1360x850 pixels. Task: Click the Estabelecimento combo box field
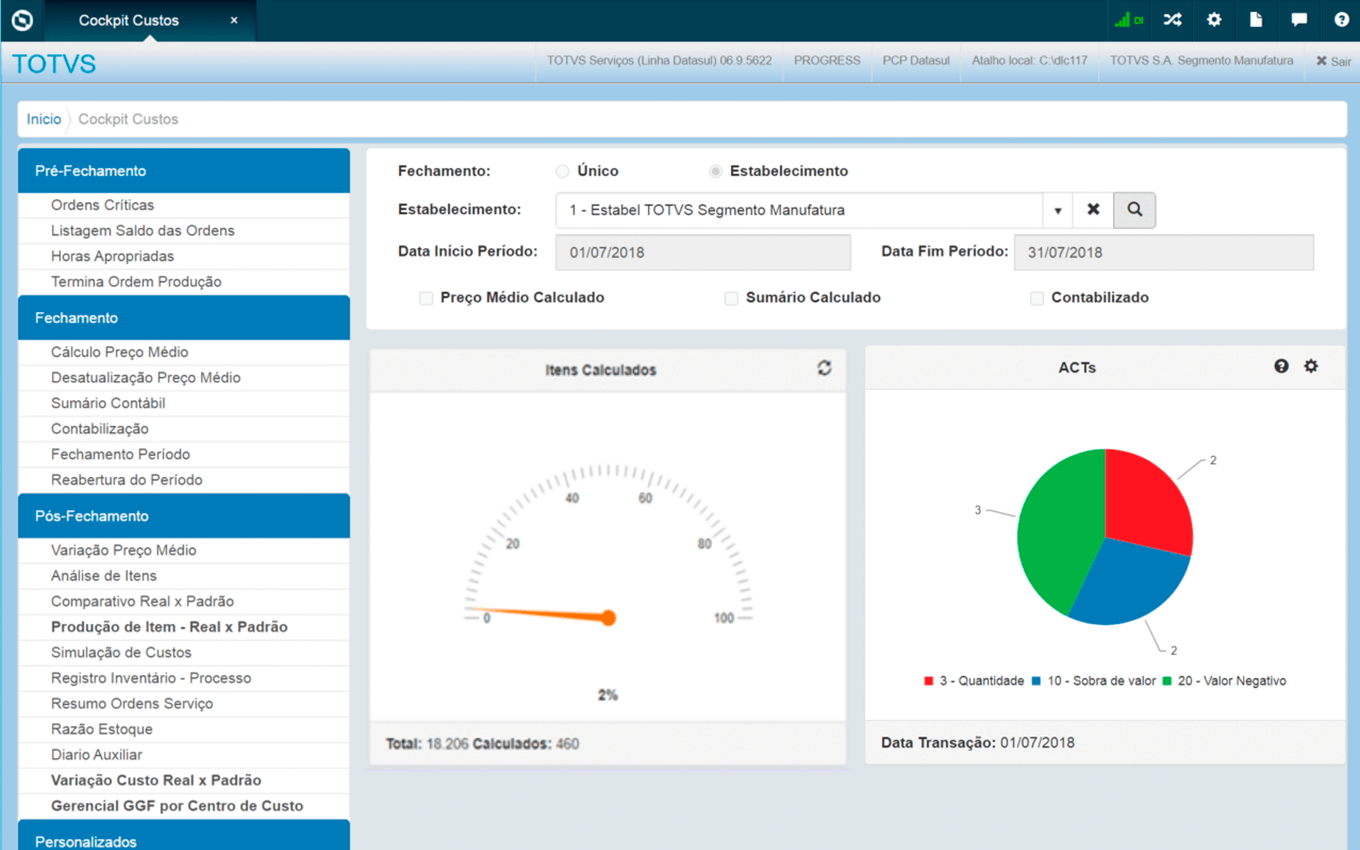pyautogui.click(x=799, y=210)
